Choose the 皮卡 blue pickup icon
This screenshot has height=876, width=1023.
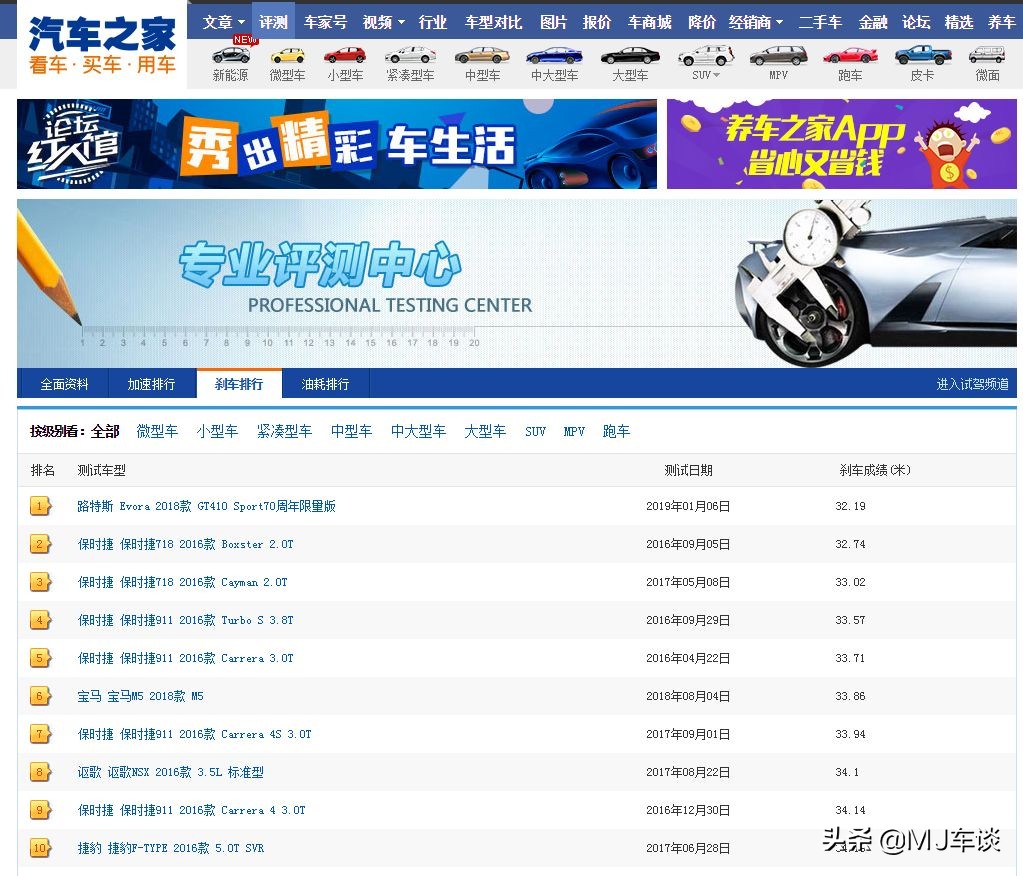click(923, 55)
